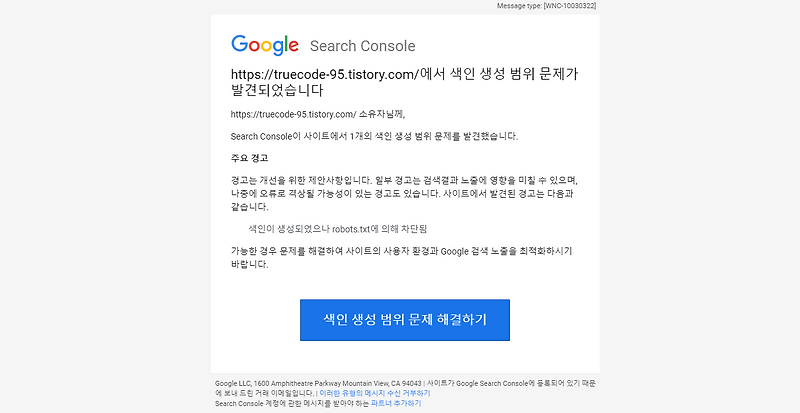Select the 주요 경고 bold heading

249,158
